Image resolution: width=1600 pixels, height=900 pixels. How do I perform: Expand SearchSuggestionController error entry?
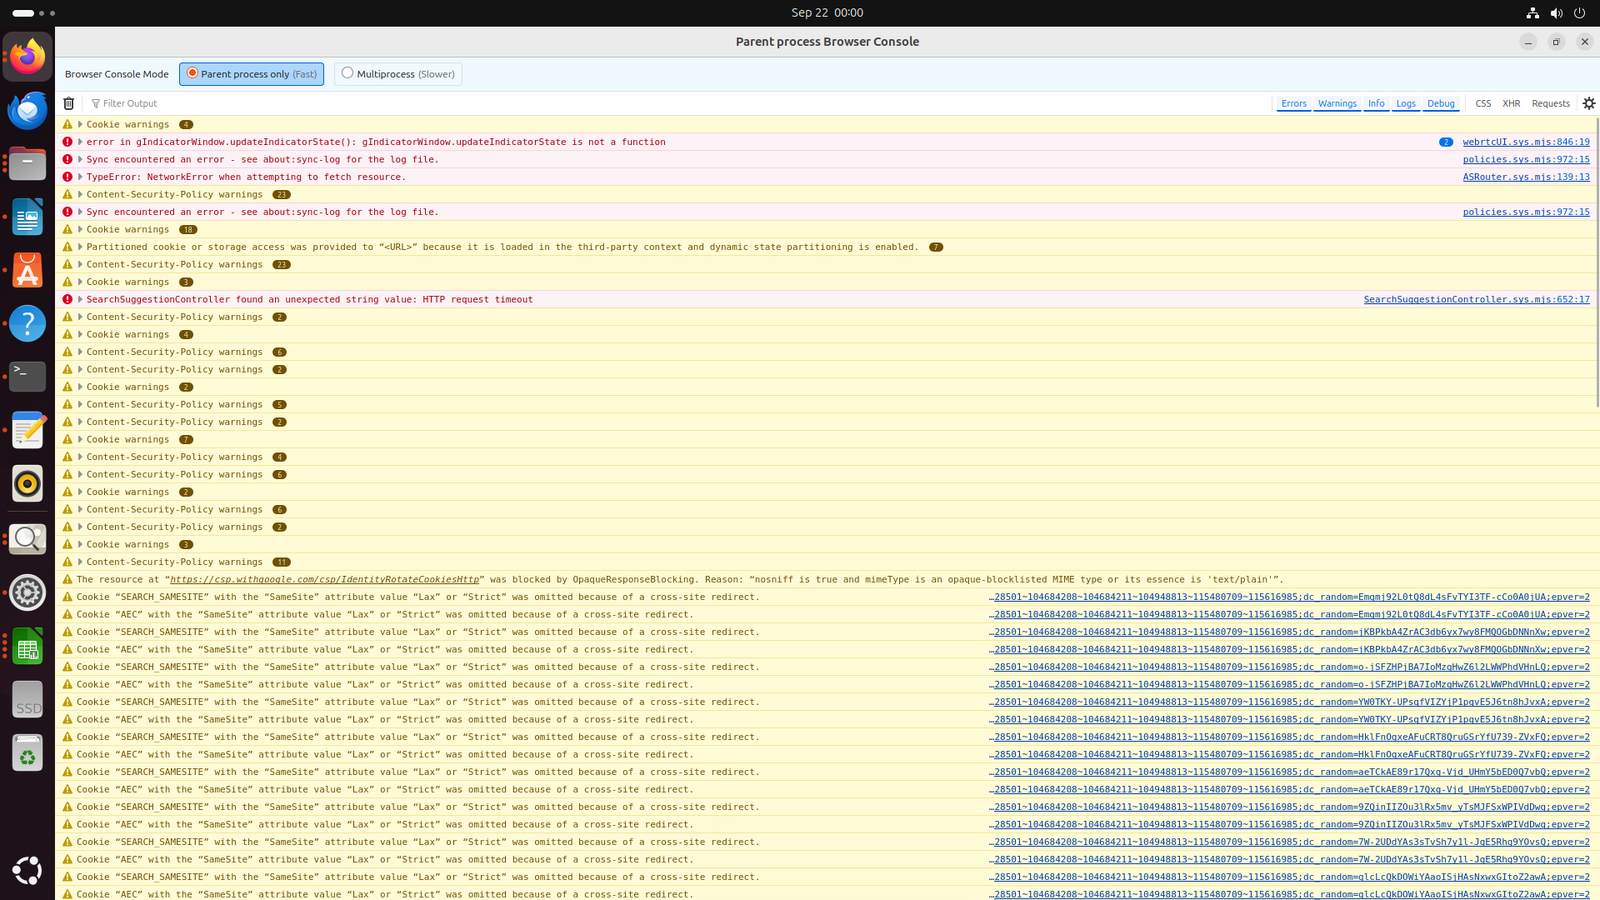click(80, 299)
